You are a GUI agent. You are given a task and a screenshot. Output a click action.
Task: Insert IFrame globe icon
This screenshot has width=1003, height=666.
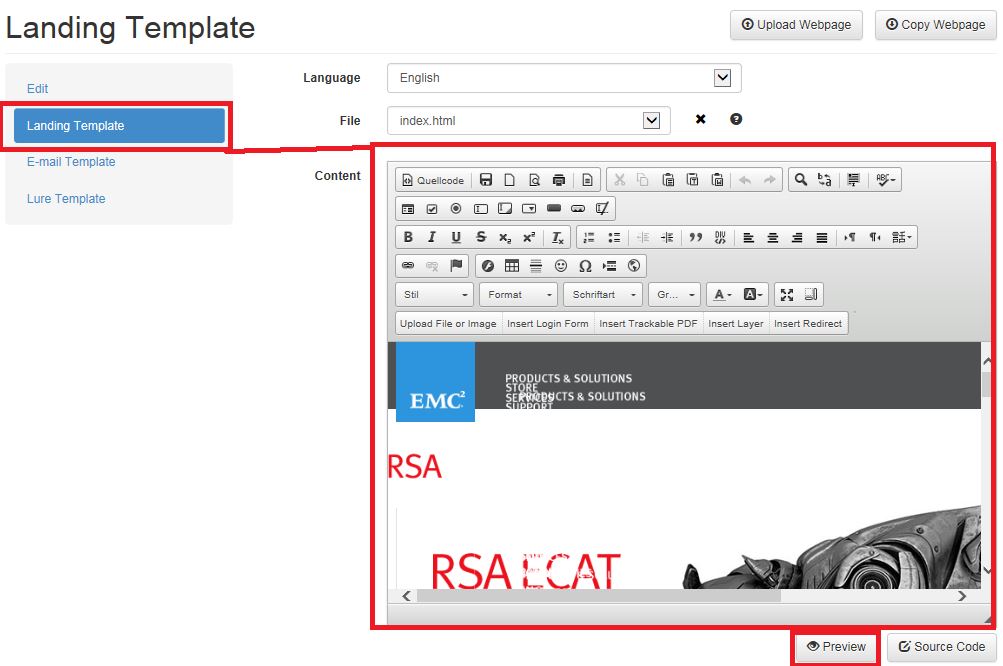pyautogui.click(x=634, y=266)
